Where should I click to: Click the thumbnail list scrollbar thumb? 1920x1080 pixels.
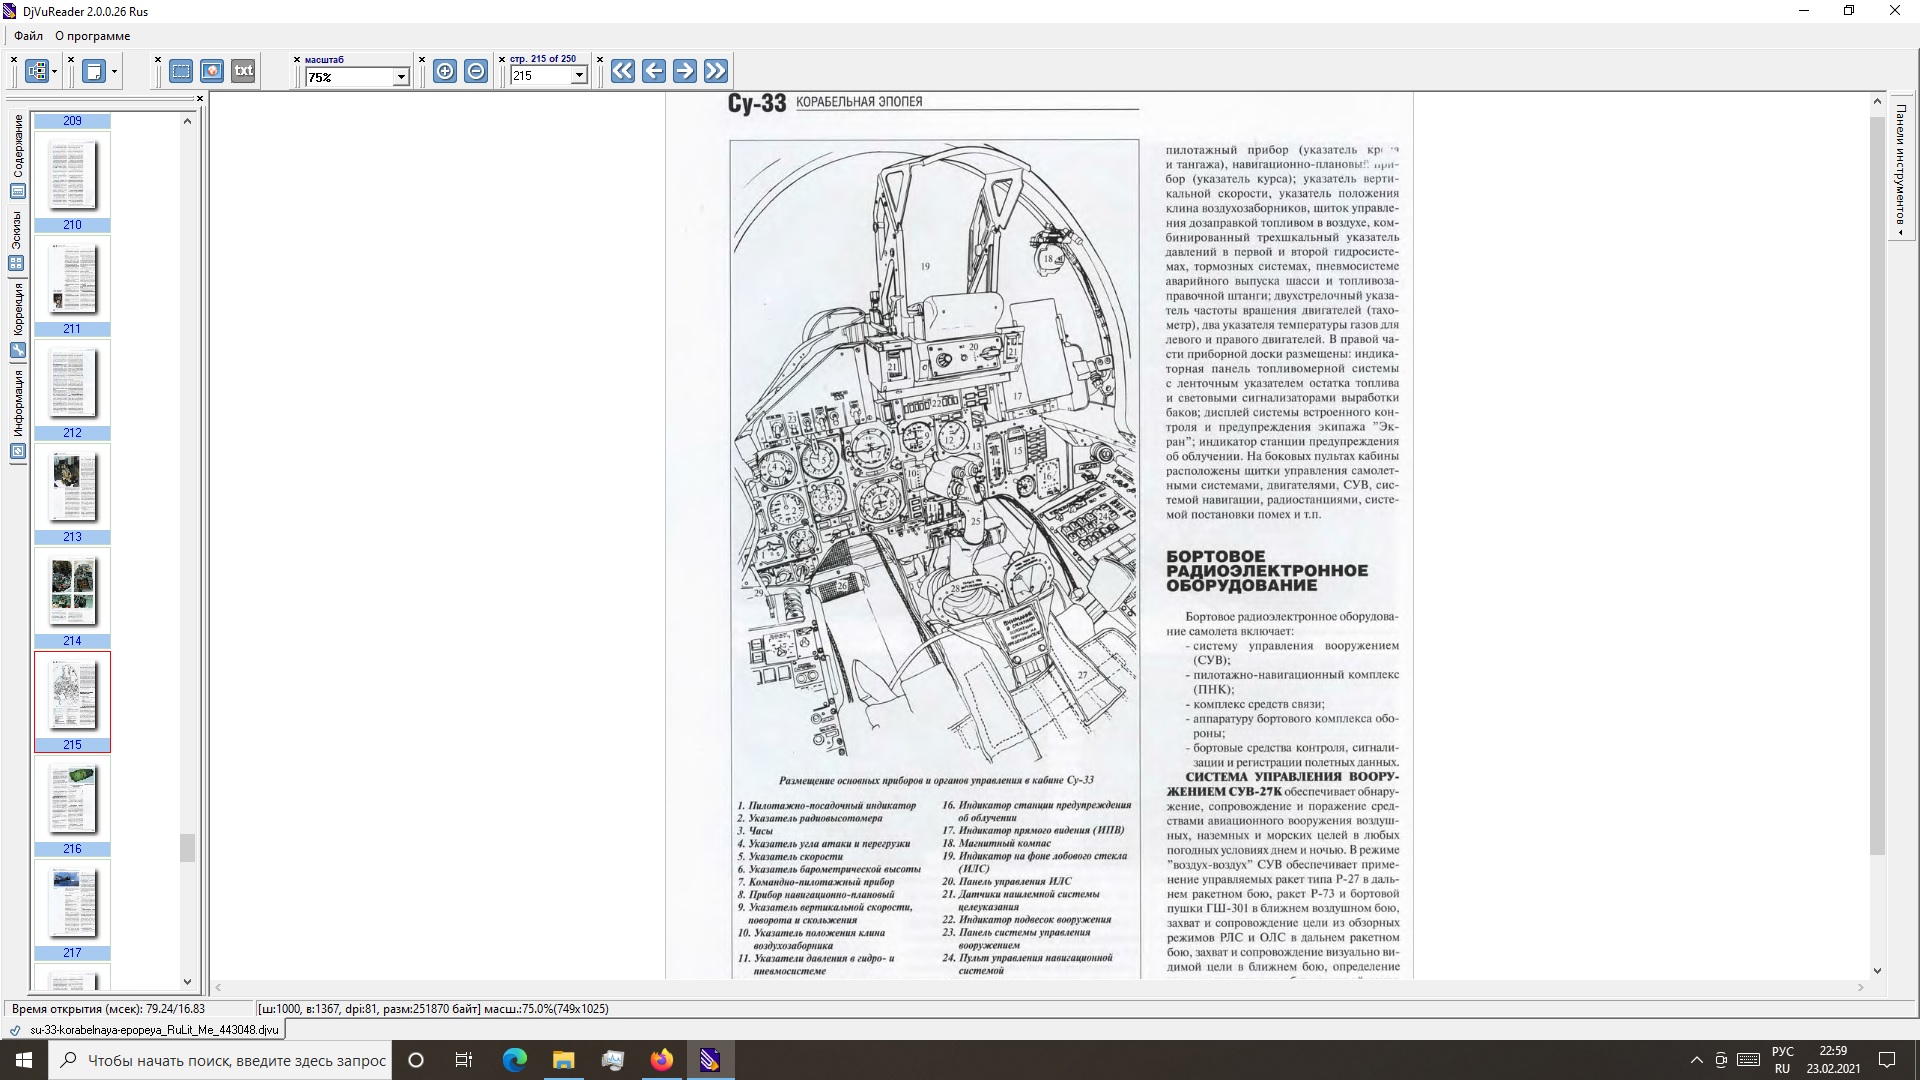187,847
